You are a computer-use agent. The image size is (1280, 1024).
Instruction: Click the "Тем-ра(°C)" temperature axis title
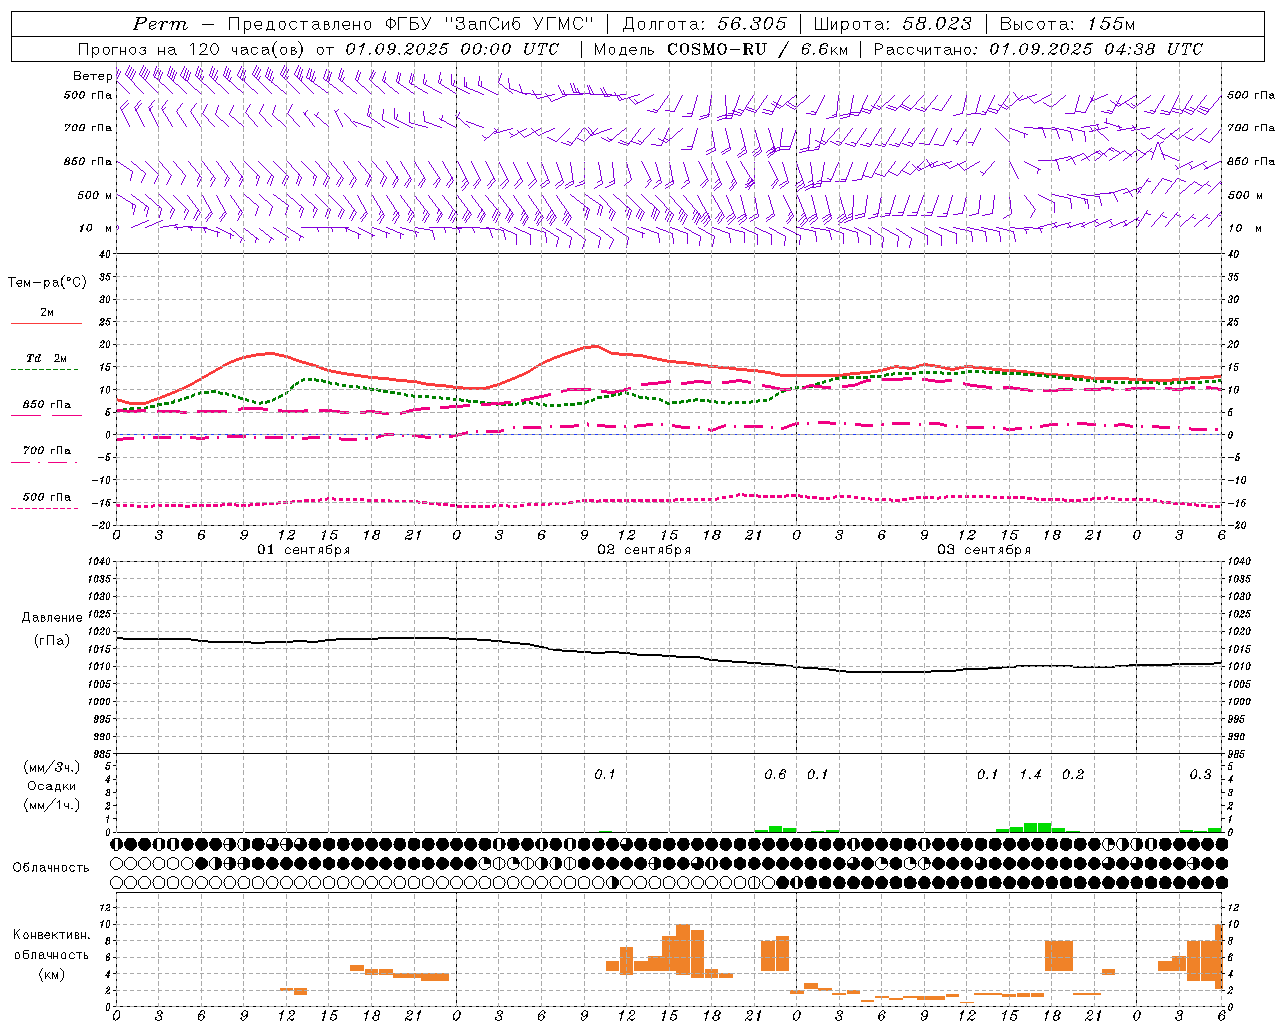tap(47, 283)
